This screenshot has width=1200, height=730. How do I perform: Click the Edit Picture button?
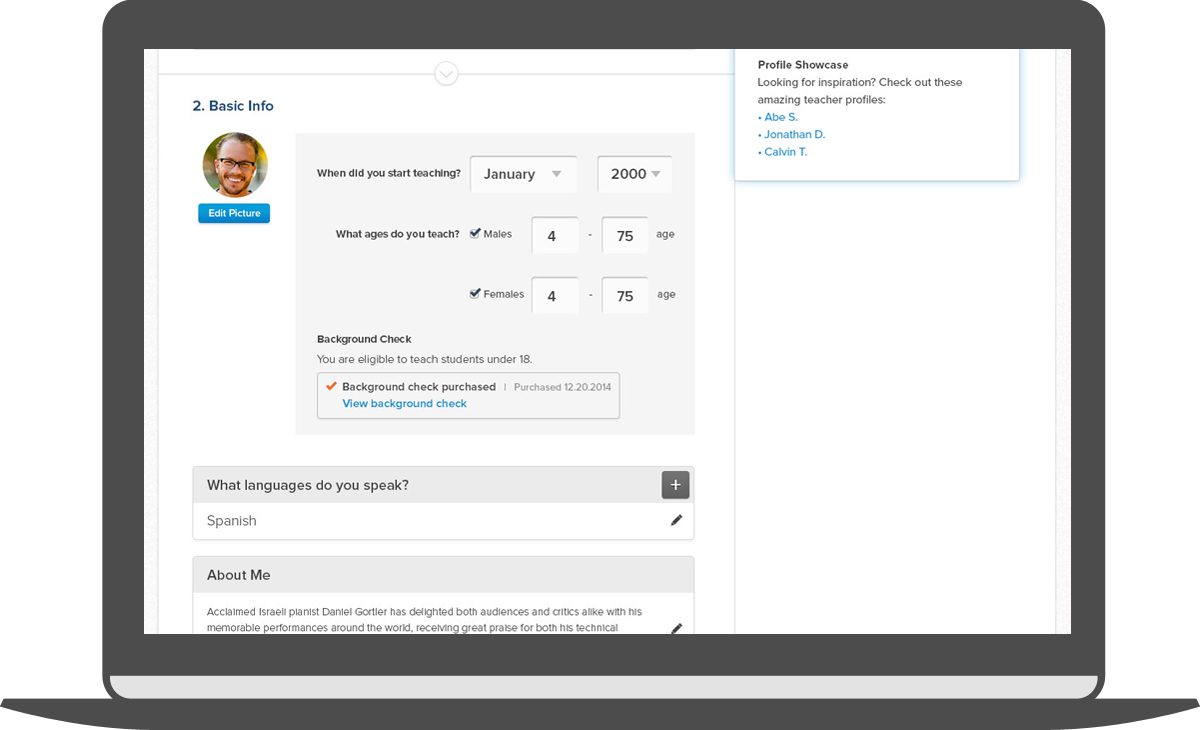click(x=233, y=213)
